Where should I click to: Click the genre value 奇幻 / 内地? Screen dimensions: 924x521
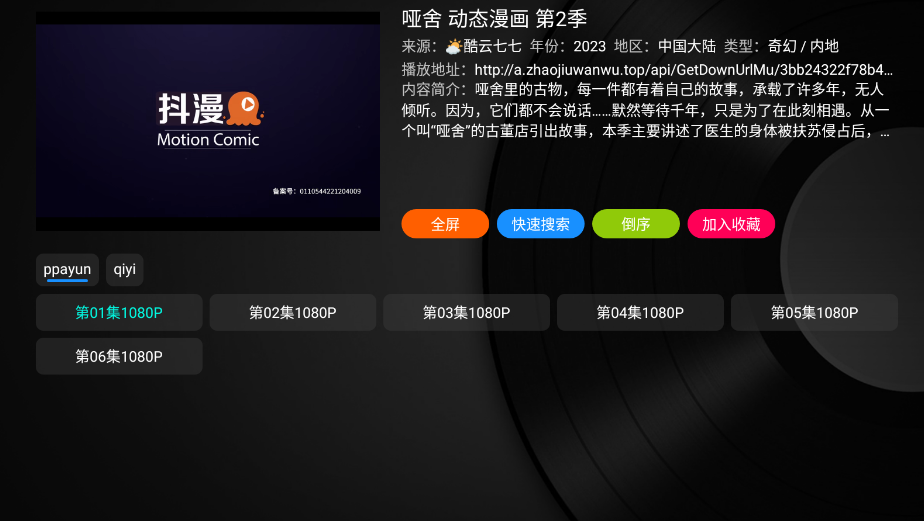[x=803, y=46]
